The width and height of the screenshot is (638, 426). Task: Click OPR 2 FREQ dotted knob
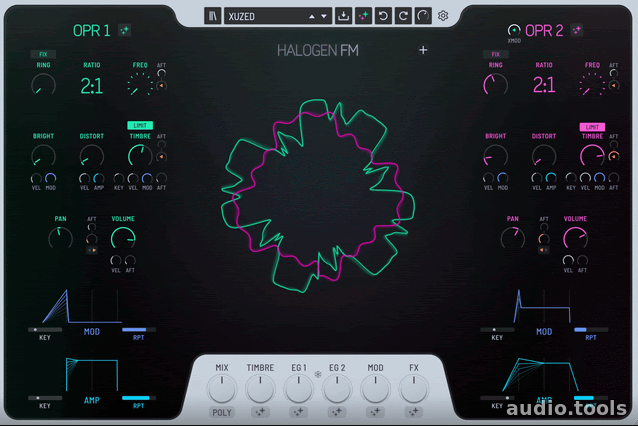tap(592, 85)
